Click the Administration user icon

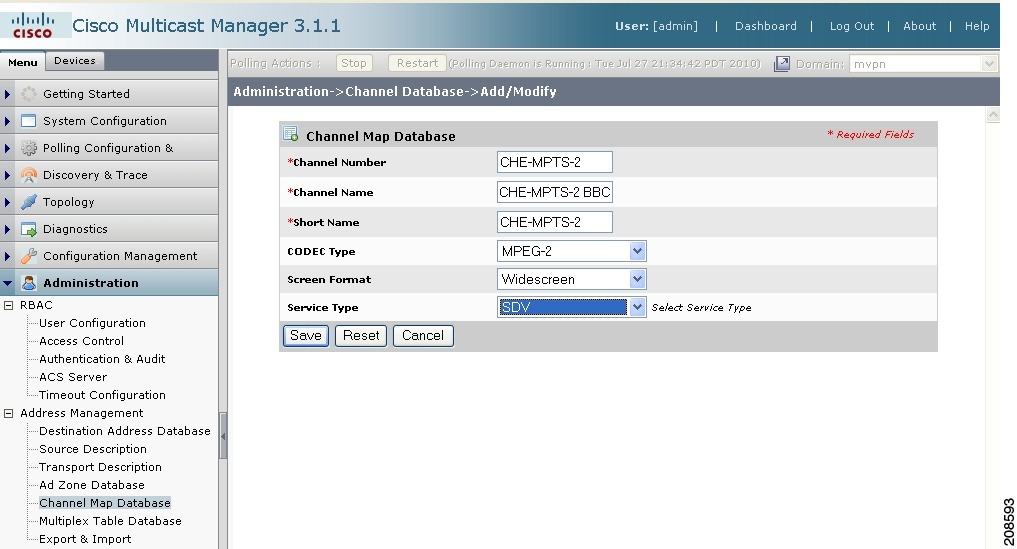click(x=29, y=283)
